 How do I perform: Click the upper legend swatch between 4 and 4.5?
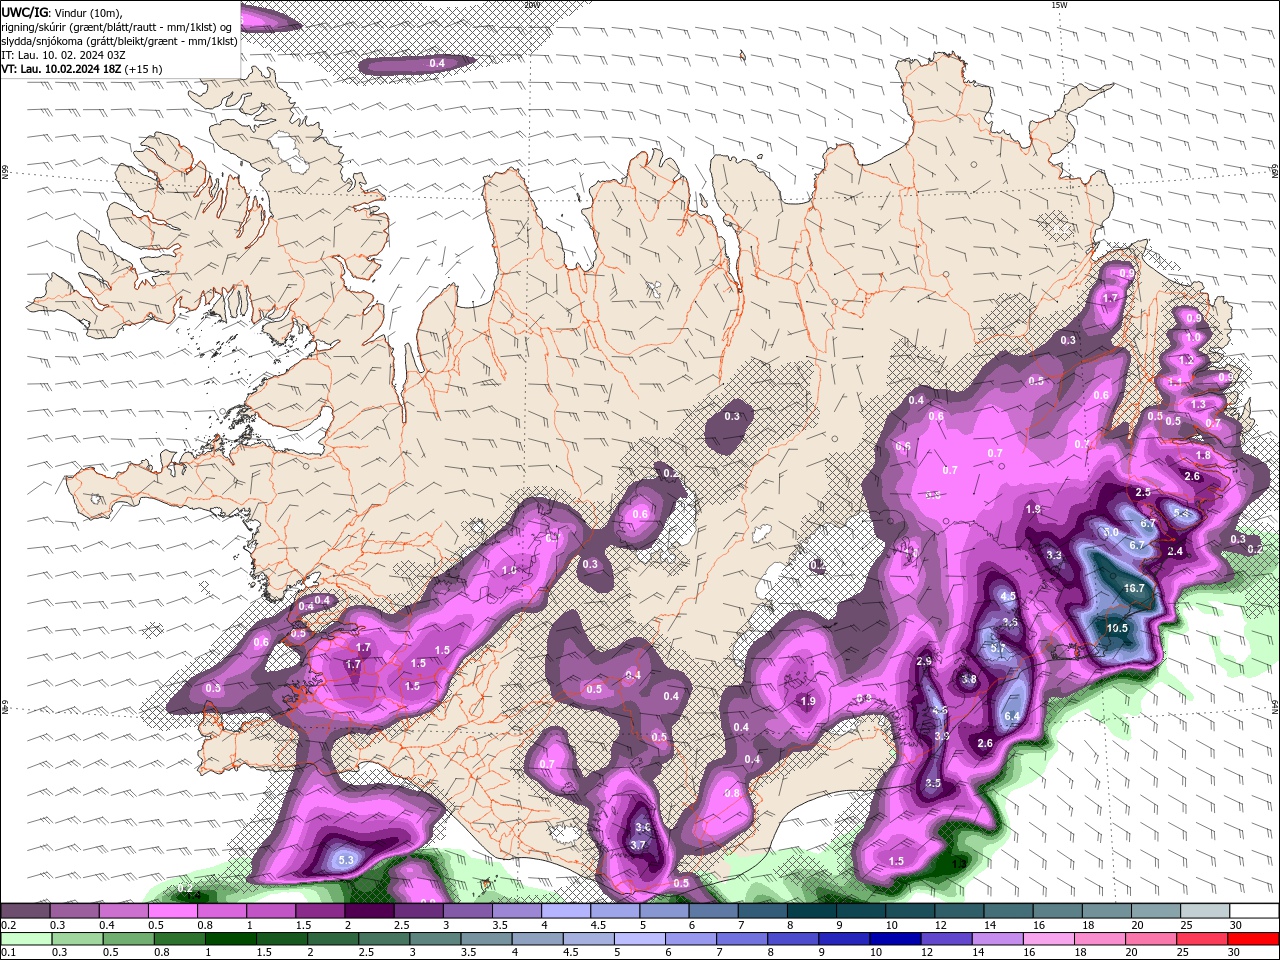pyautogui.click(x=567, y=911)
